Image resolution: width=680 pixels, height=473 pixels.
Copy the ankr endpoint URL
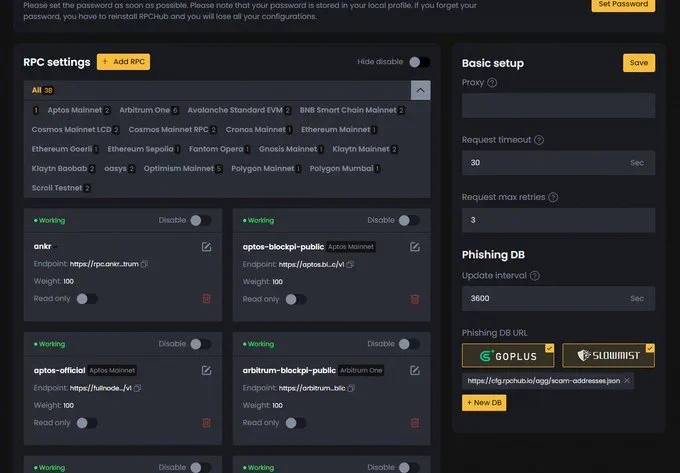144,264
